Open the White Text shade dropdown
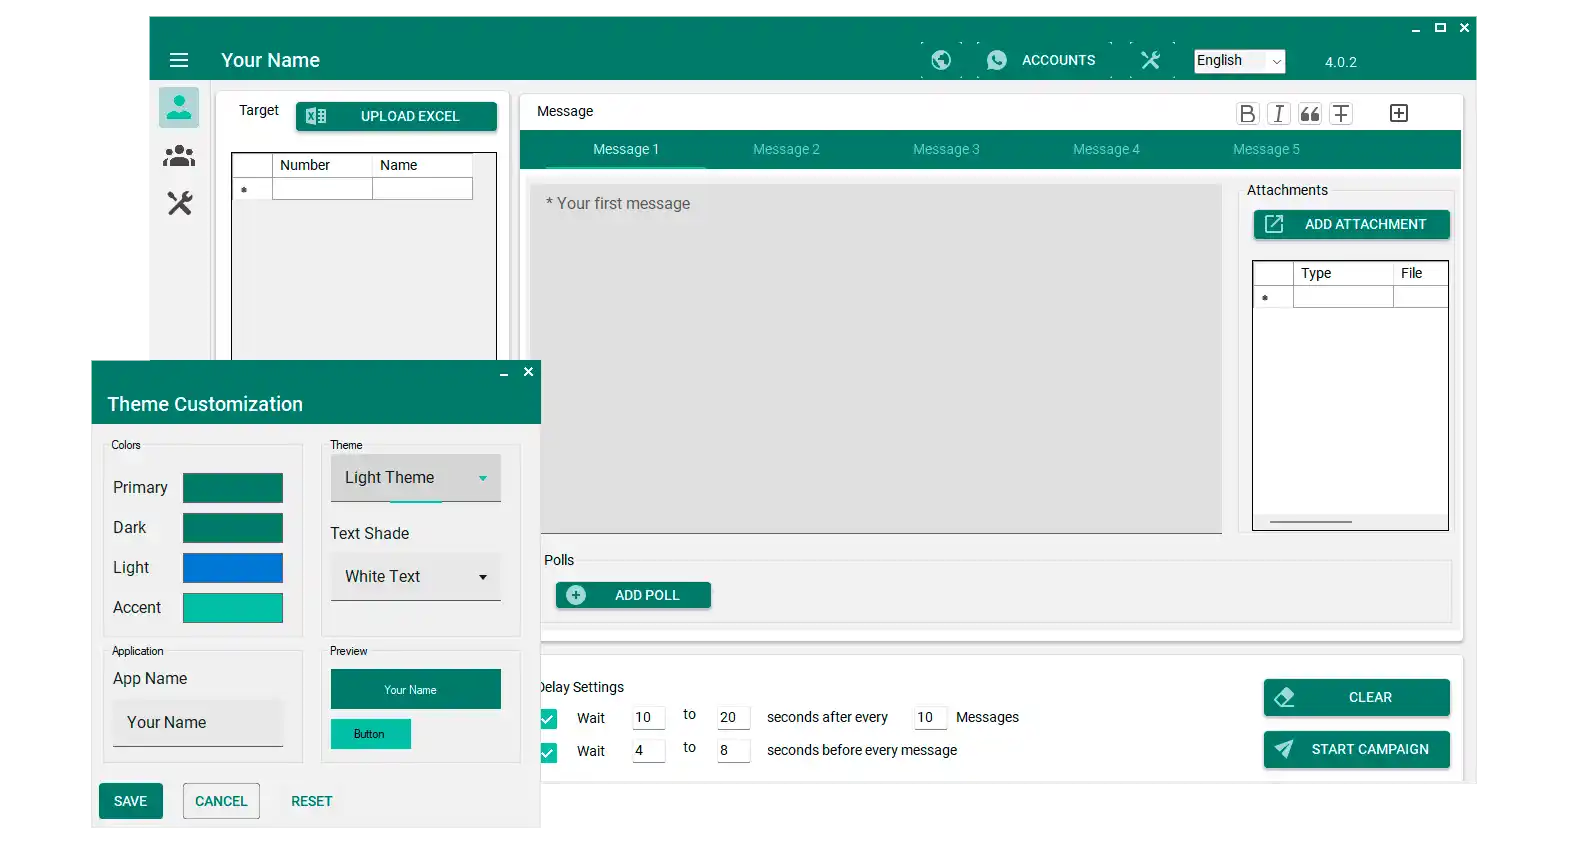 point(415,577)
